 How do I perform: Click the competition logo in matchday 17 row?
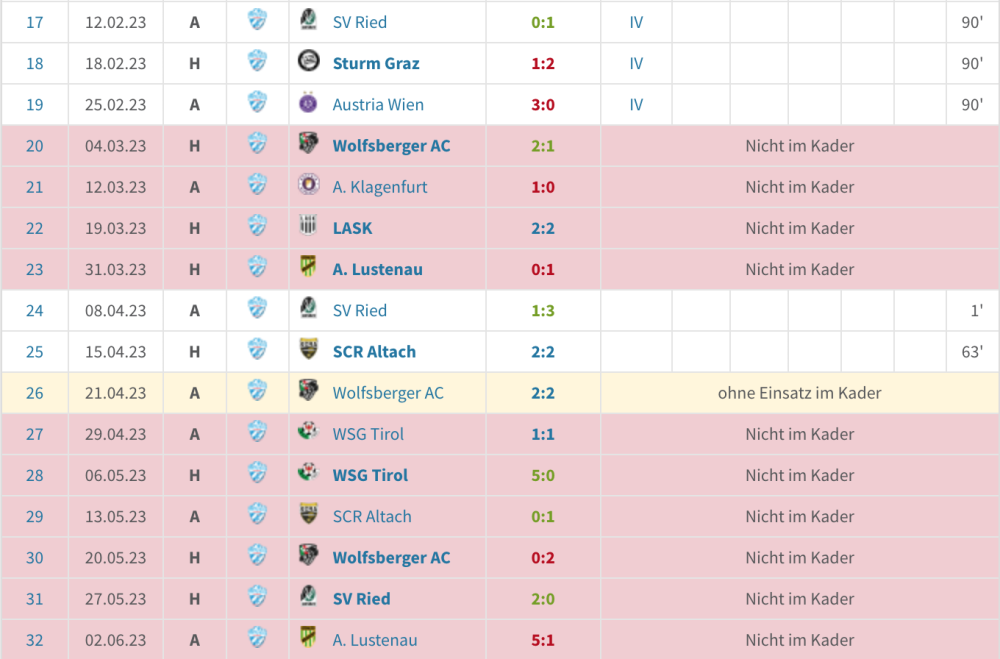pos(258,22)
